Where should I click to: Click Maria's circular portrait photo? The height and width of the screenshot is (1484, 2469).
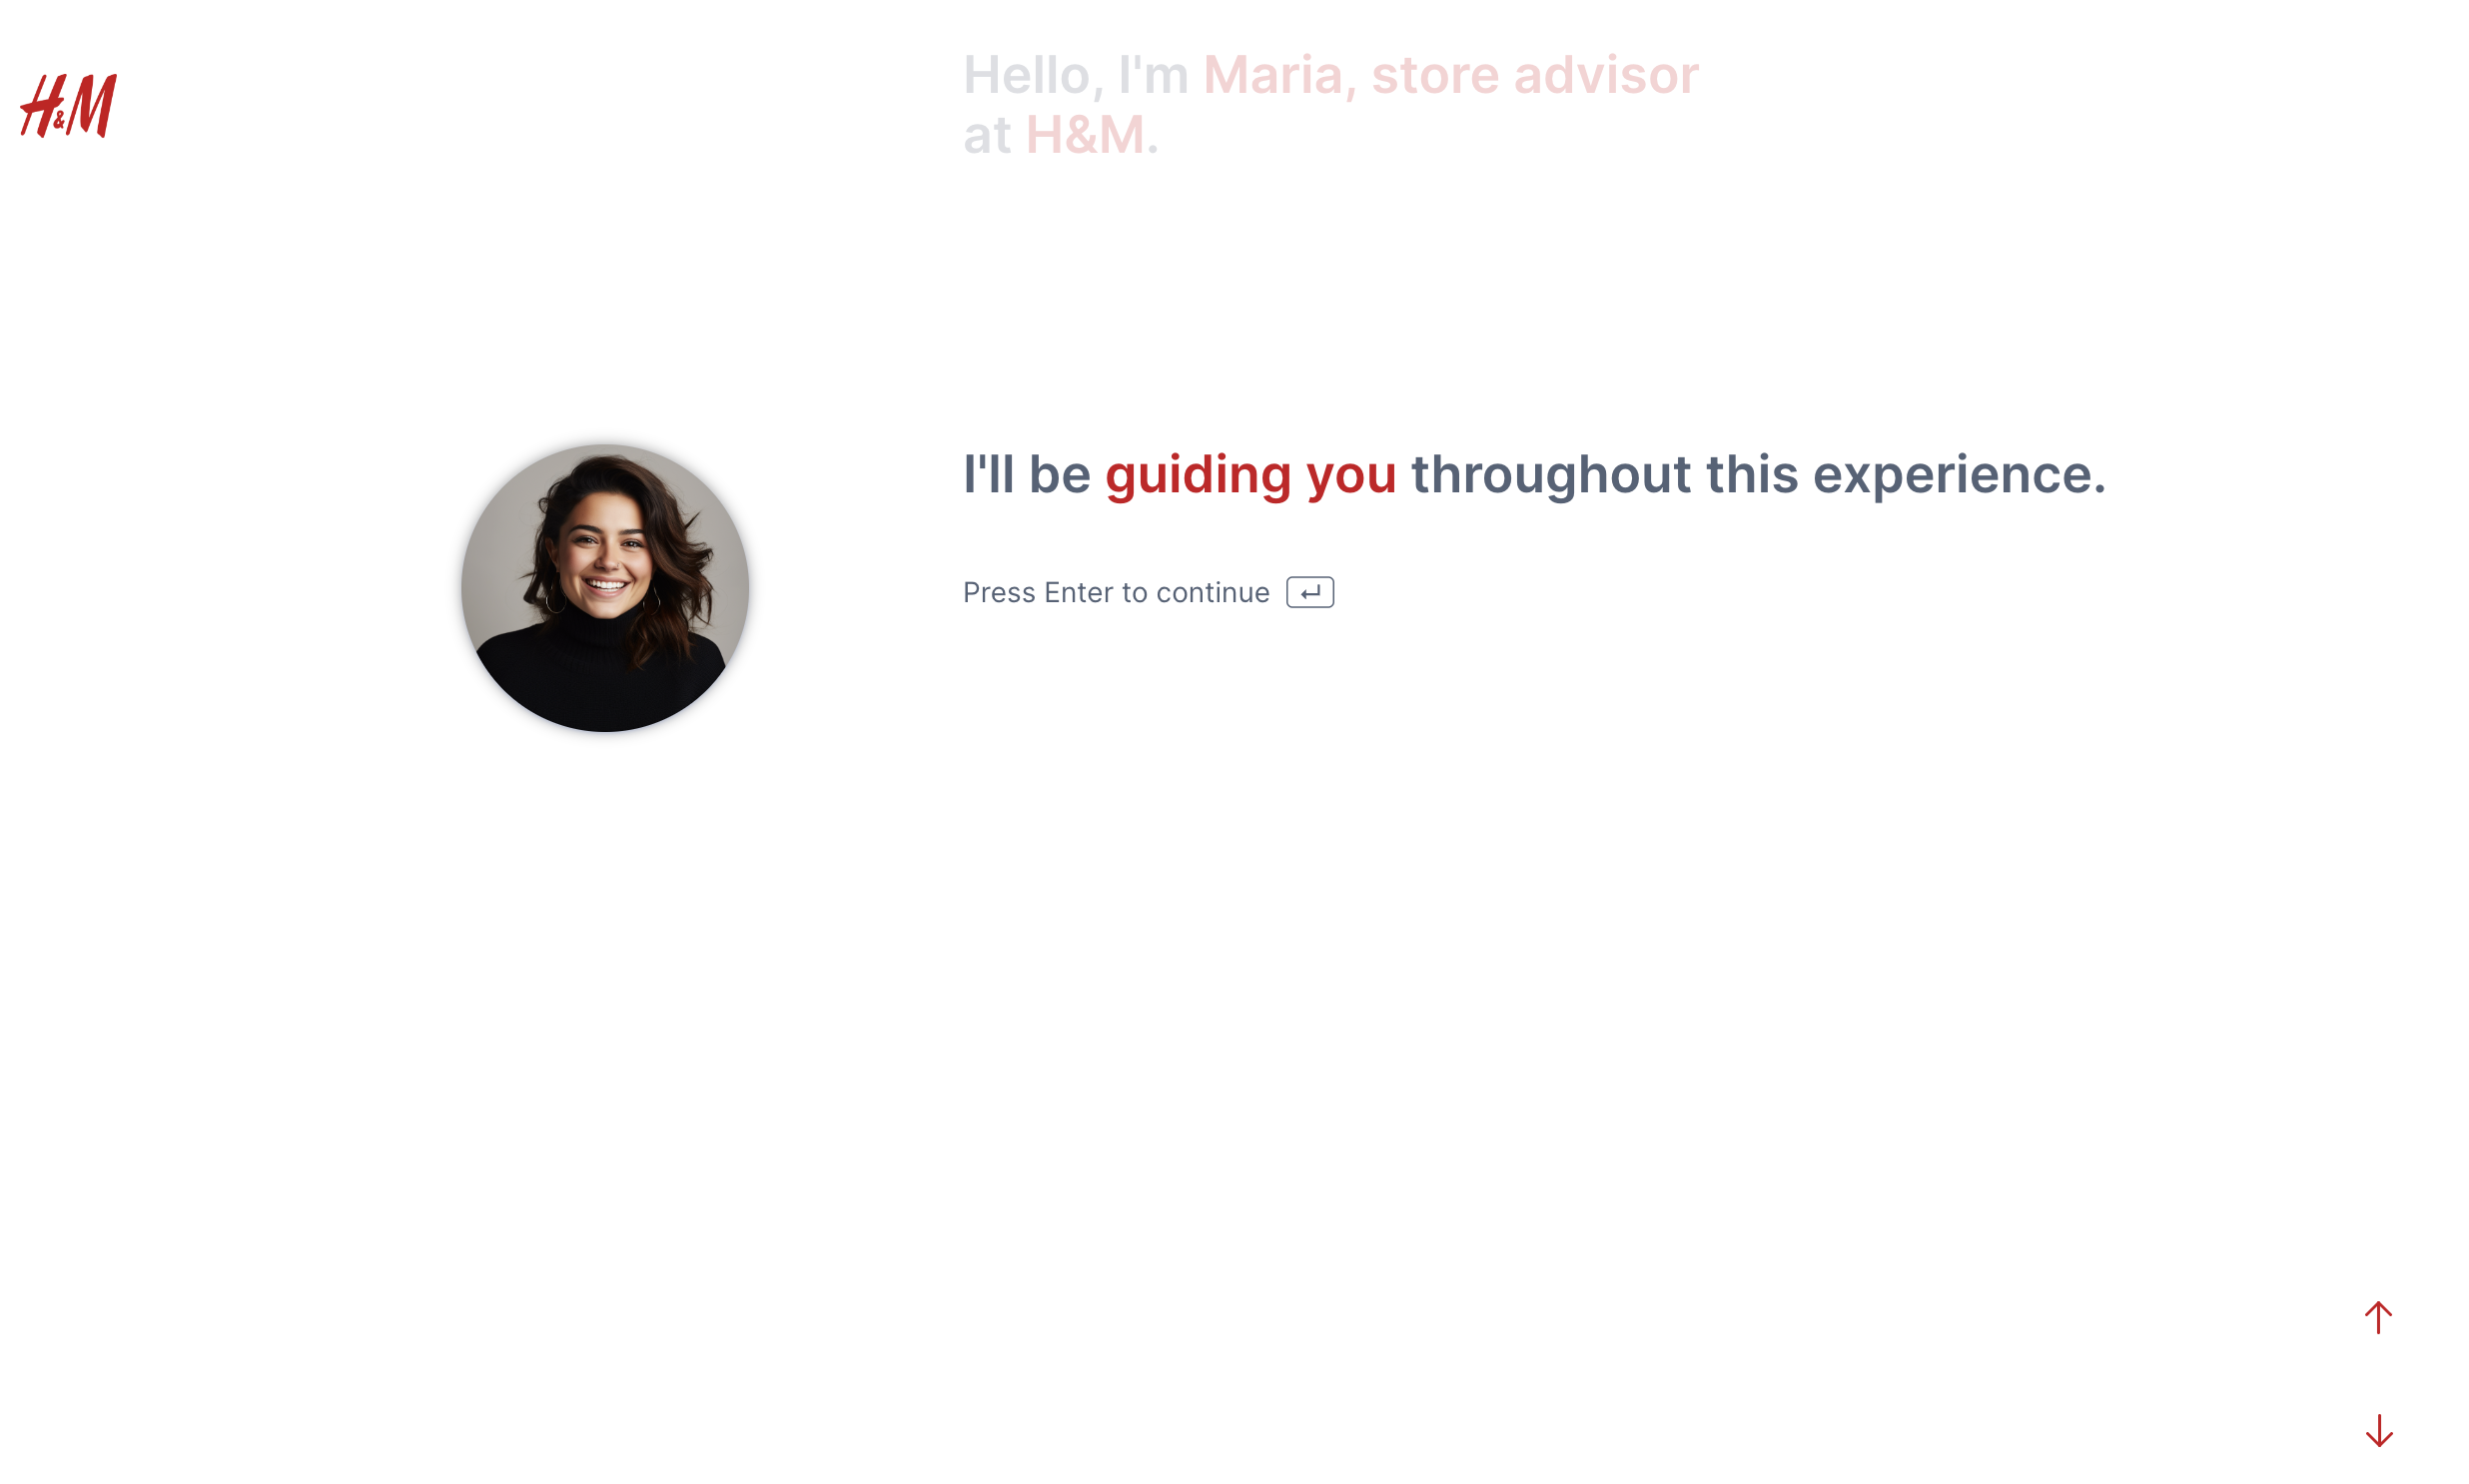604,587
